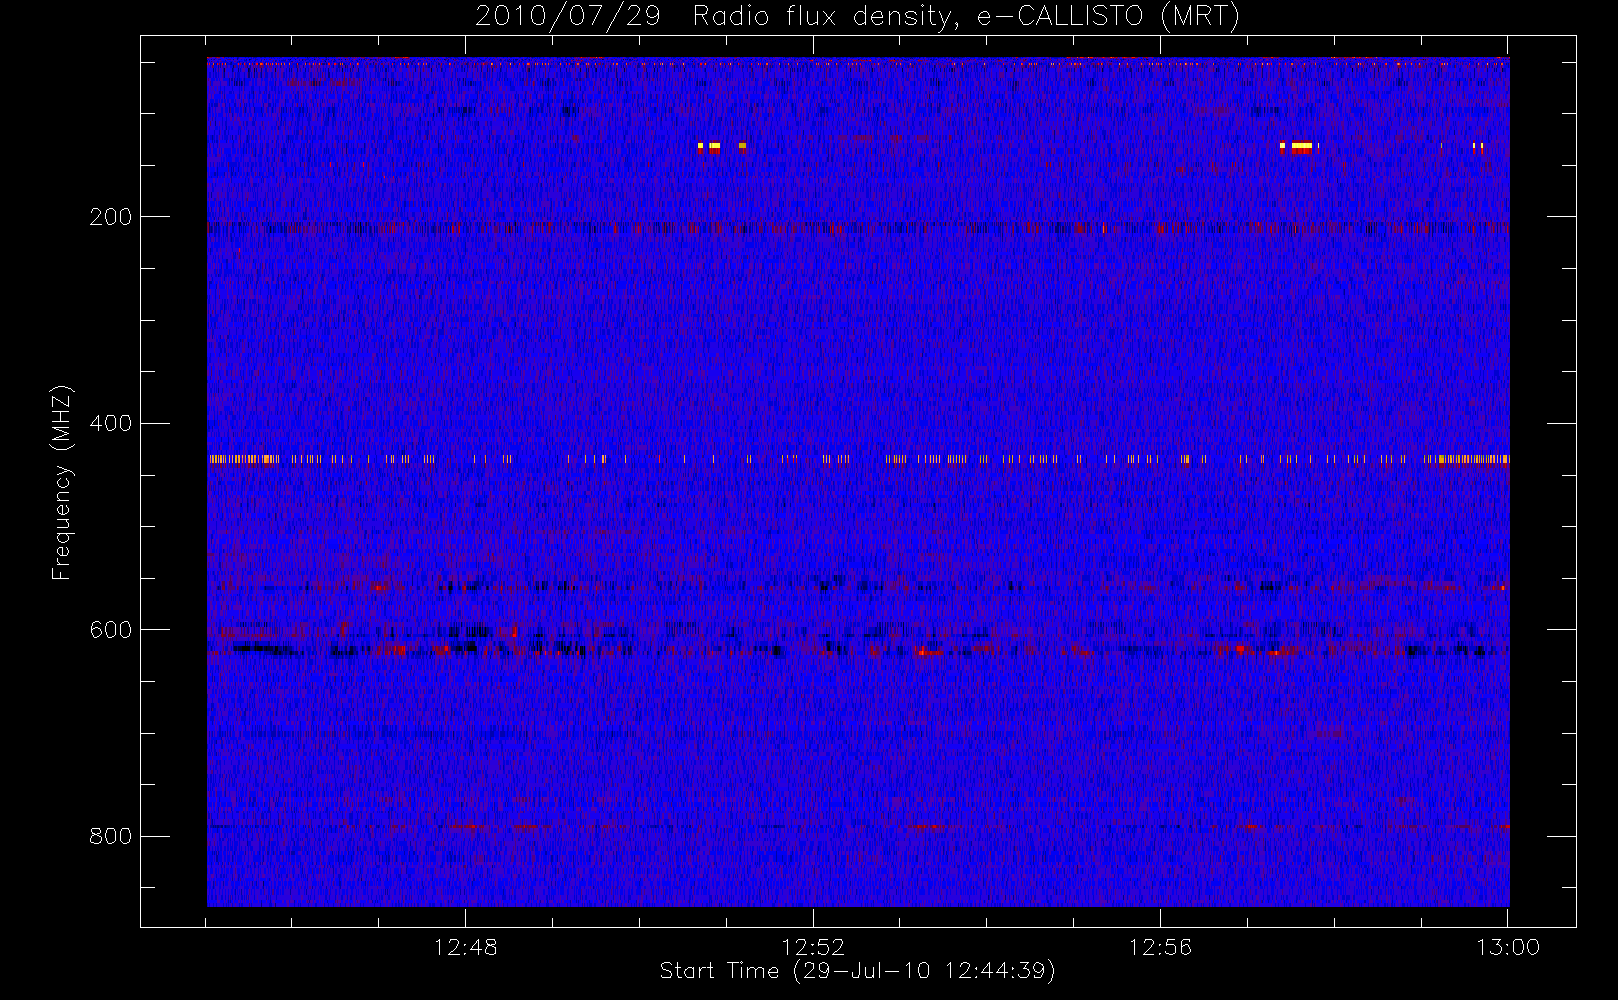Click the 'Frequency (MHZ)' axis label
The height and width of the screenshot is (1000, 1618).
[x=62, y=482]
